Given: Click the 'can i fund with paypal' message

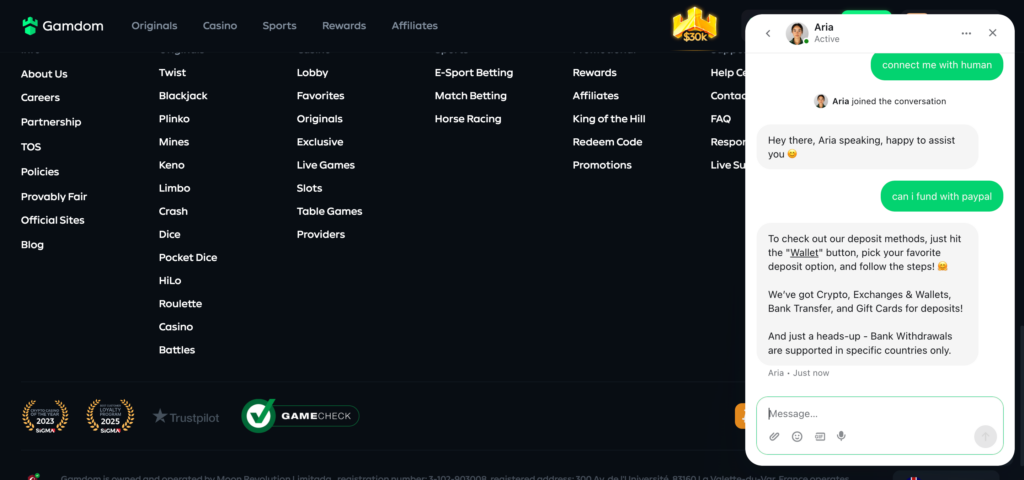Looking at the screenshot, I should (941, 196).
